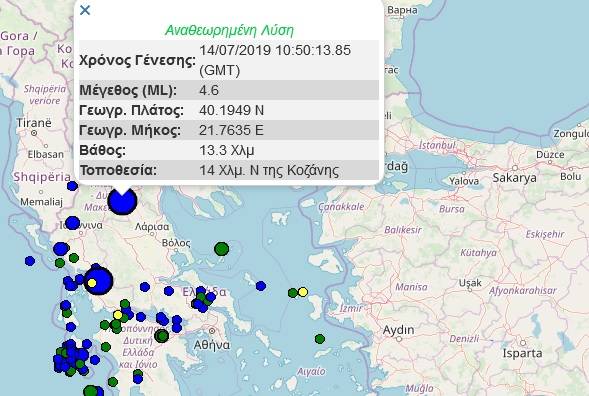This screenshot has height=396, width=589.
Task: Click the İstanbul map label
Action: pos(437,145)
